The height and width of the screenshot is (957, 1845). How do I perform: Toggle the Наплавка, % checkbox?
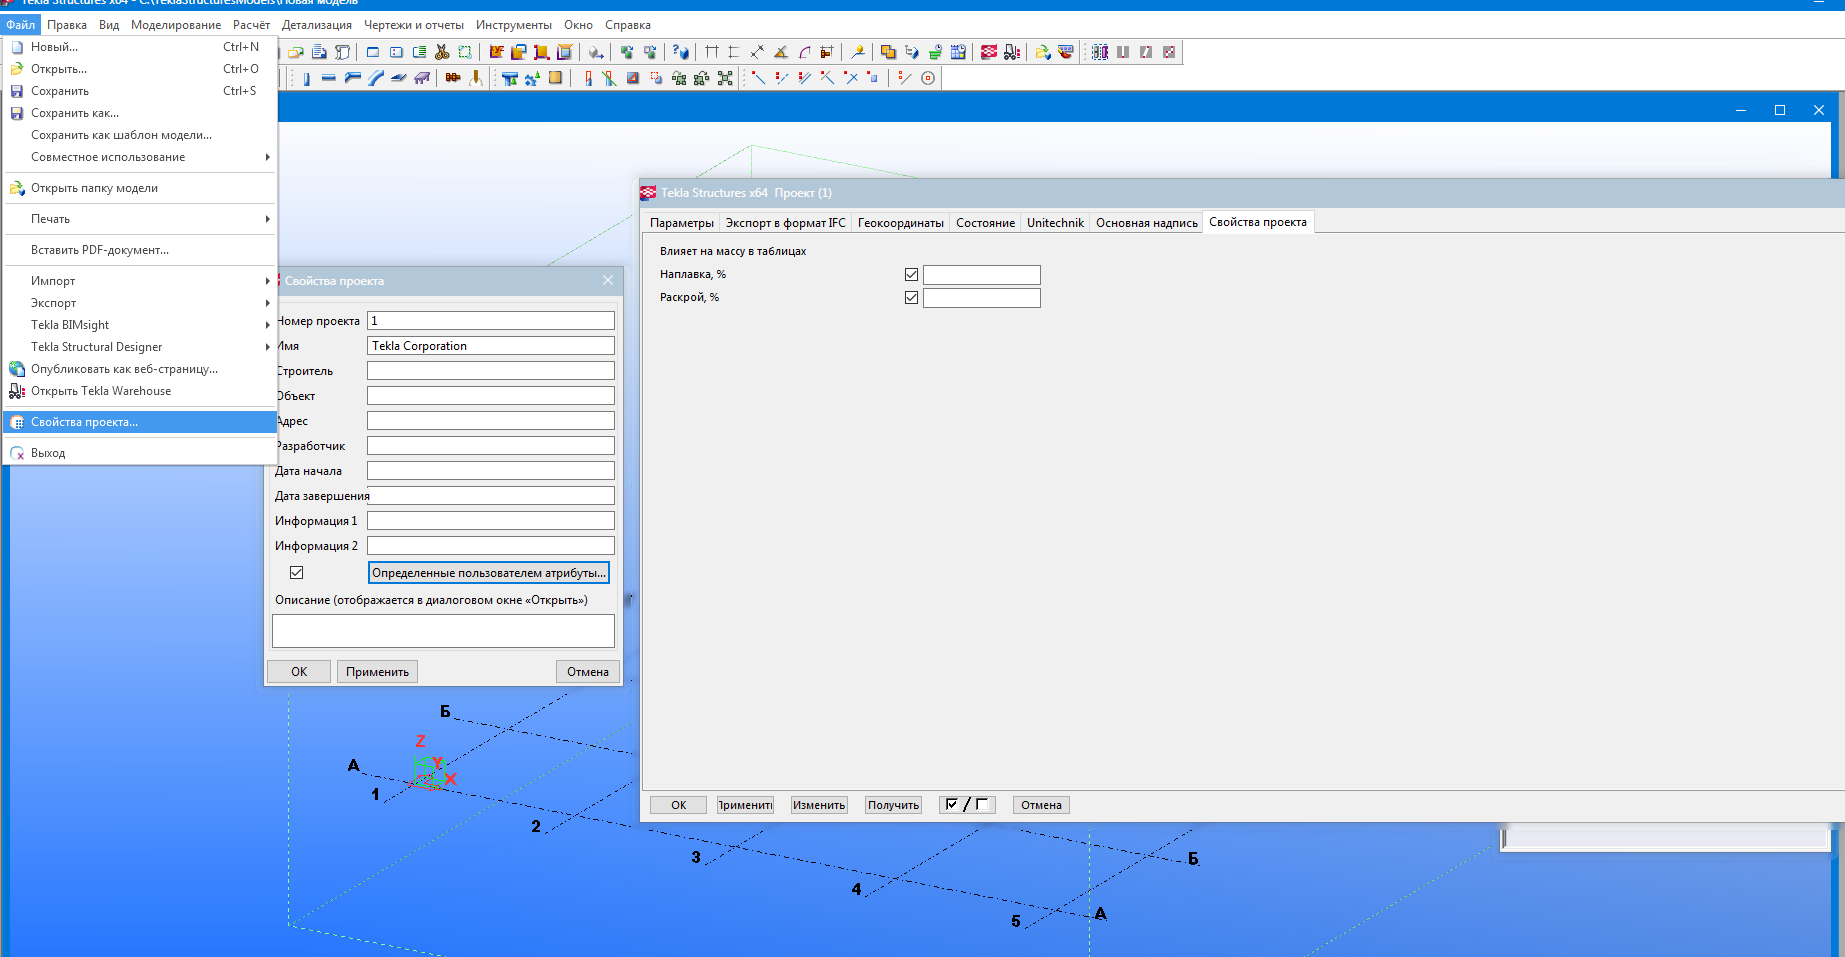coord(911,275)
